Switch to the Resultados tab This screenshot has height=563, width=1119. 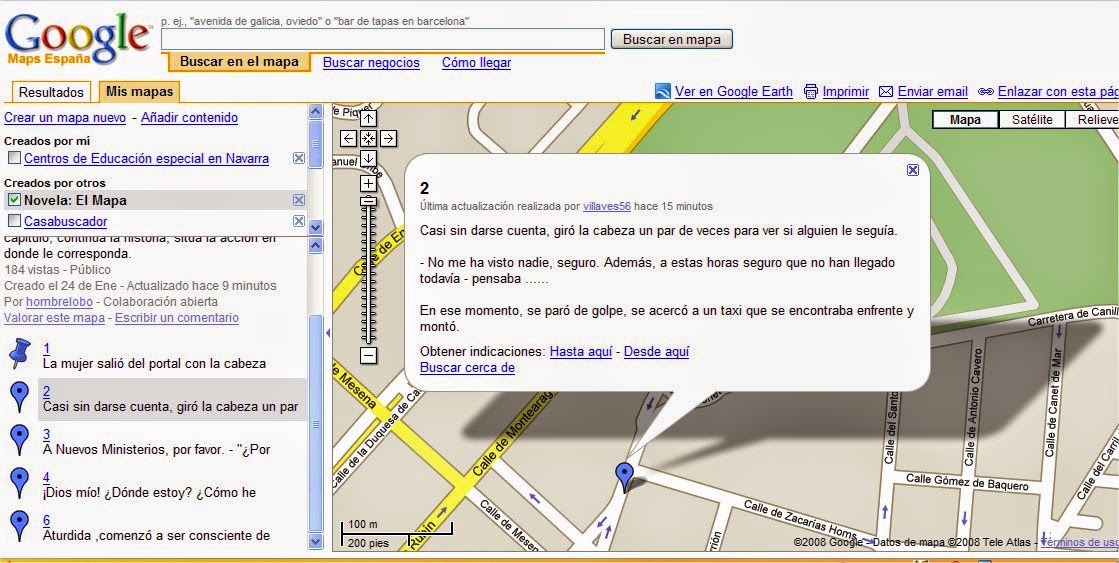tap(51, 92)
